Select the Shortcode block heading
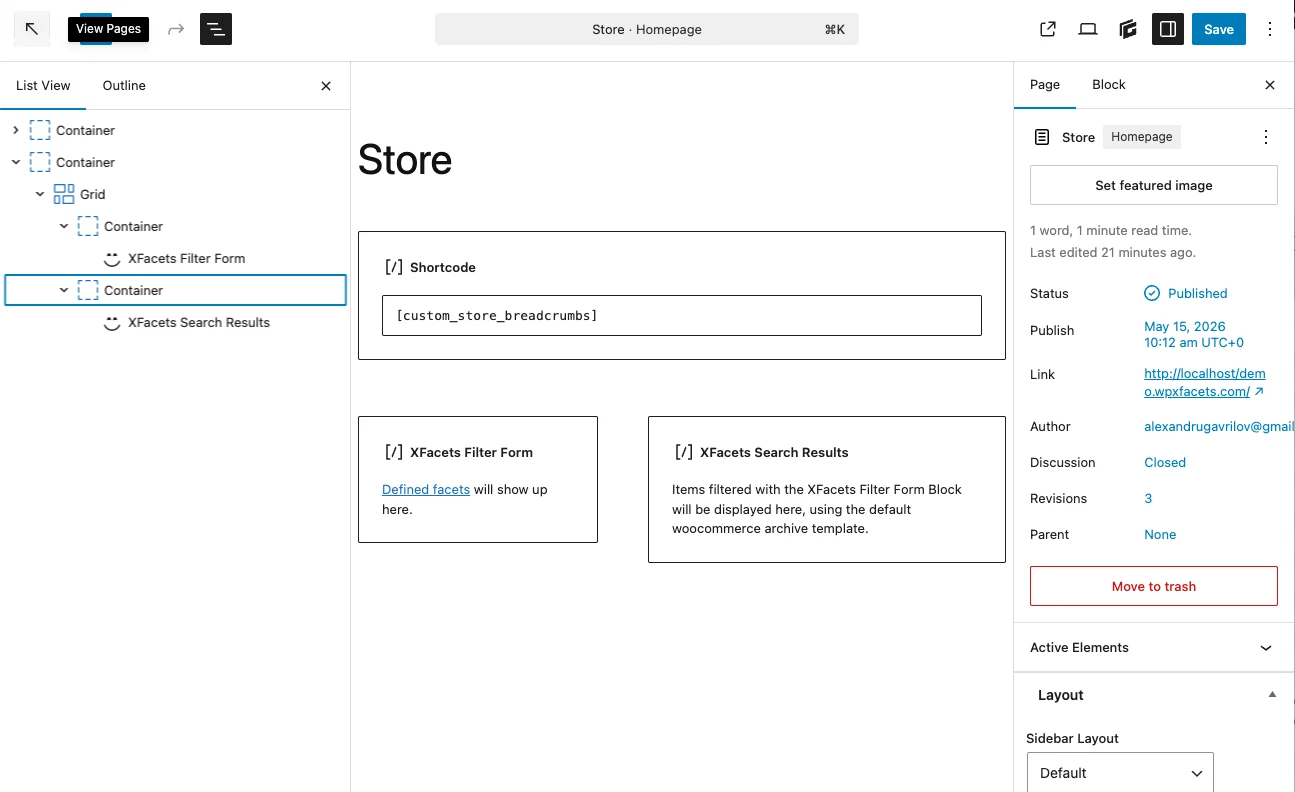The image size is (1295, 792). tap(442, 267)
